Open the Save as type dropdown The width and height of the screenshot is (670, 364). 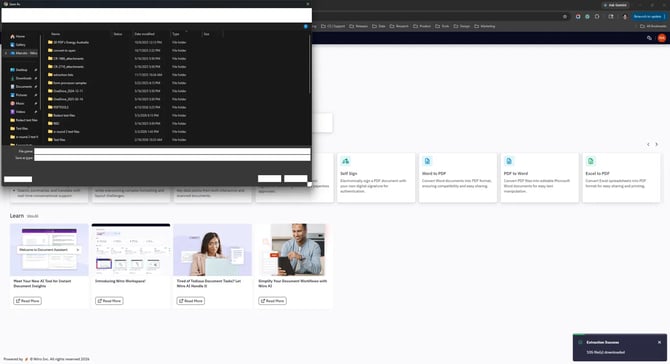[172, 158]
